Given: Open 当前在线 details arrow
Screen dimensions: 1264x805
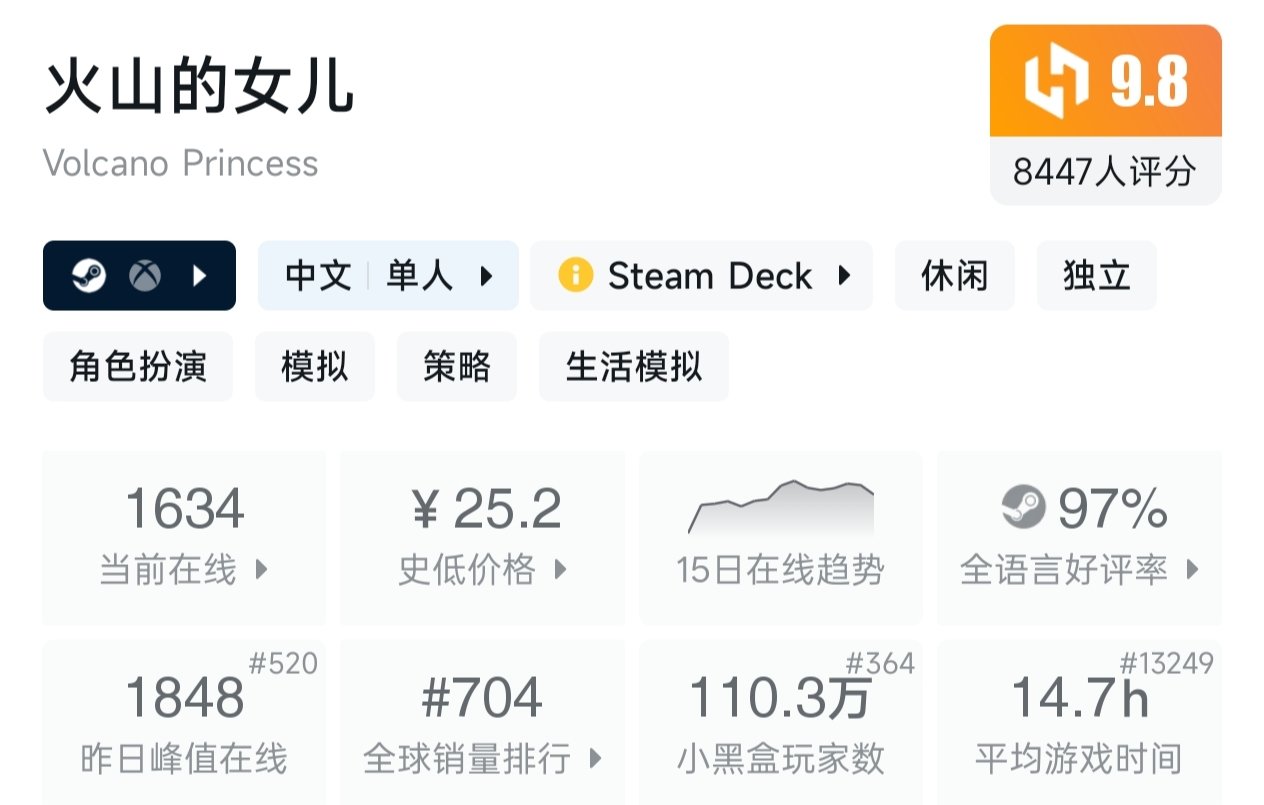Looking at the screenshot, I should coord(261,570).
